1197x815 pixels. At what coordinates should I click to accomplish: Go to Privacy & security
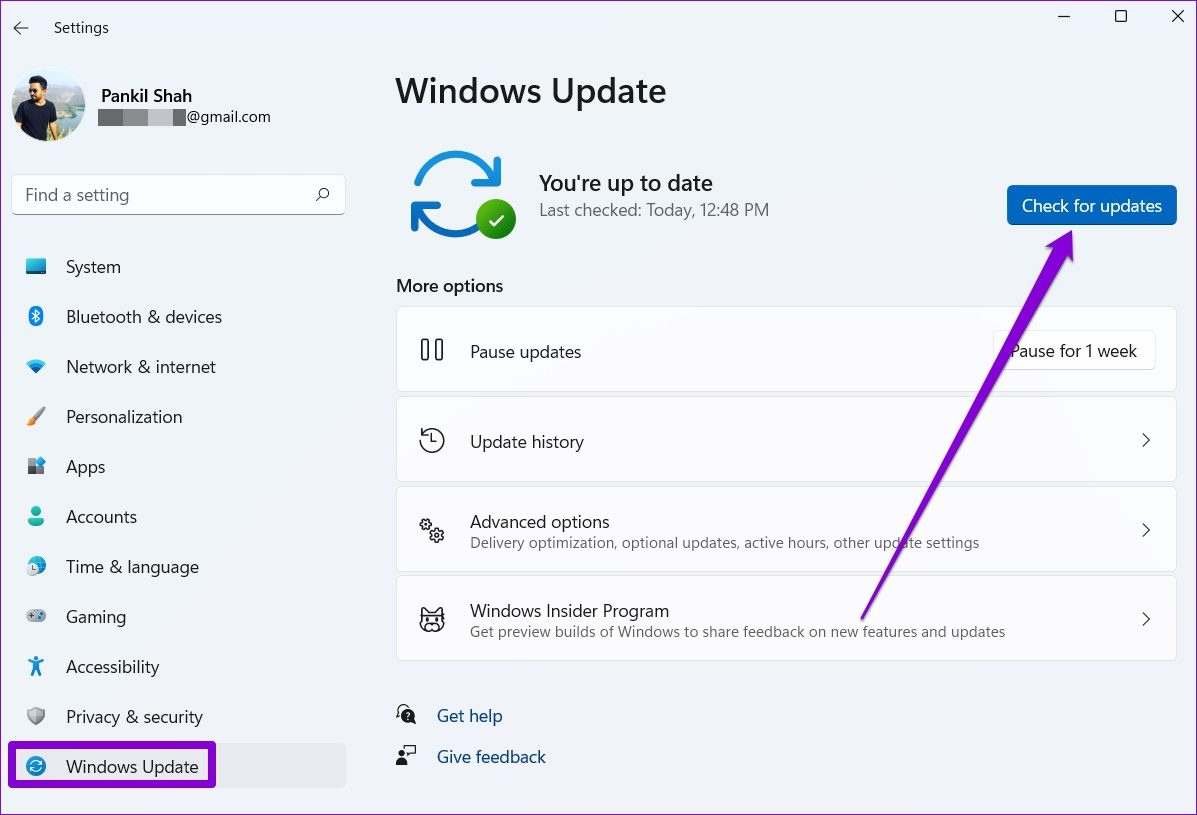[x=134, y=717]
